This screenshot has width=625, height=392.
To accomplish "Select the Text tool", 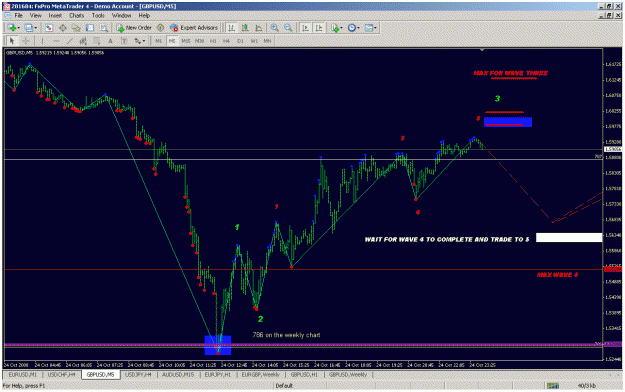I will pos(110,41).
